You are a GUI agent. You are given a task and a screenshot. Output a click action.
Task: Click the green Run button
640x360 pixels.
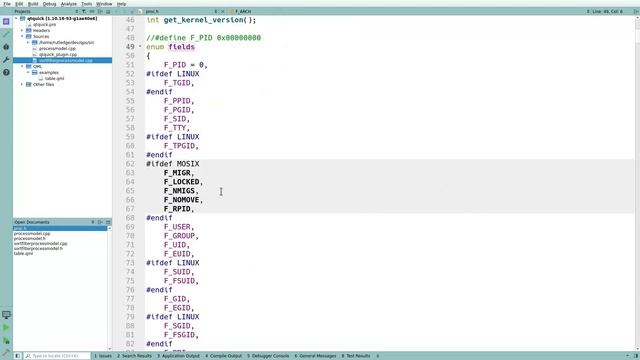[6, 327]
